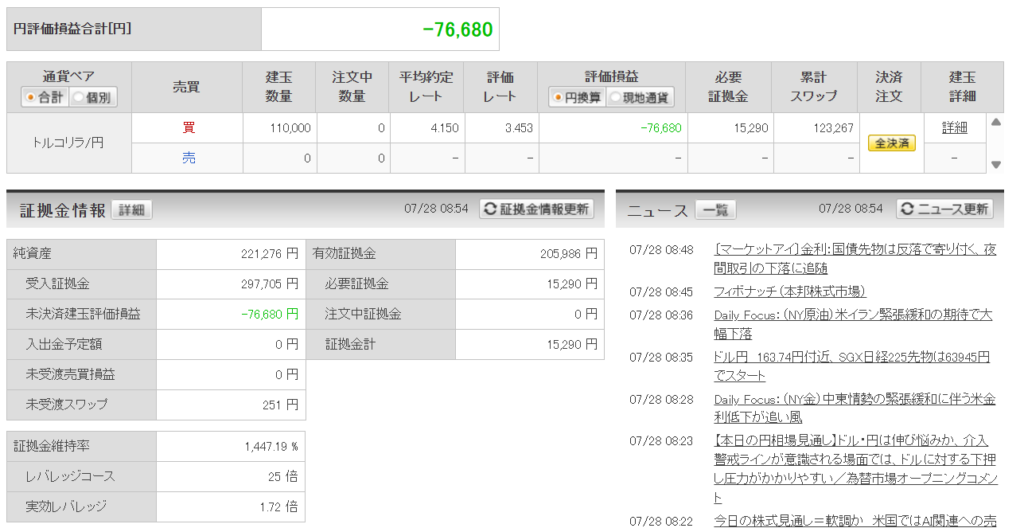Image resolution: width=1024 pixels, height=528 pixels.
Task: Click the down arrow on the positions table scrollbar
Action: coord(996,165)
